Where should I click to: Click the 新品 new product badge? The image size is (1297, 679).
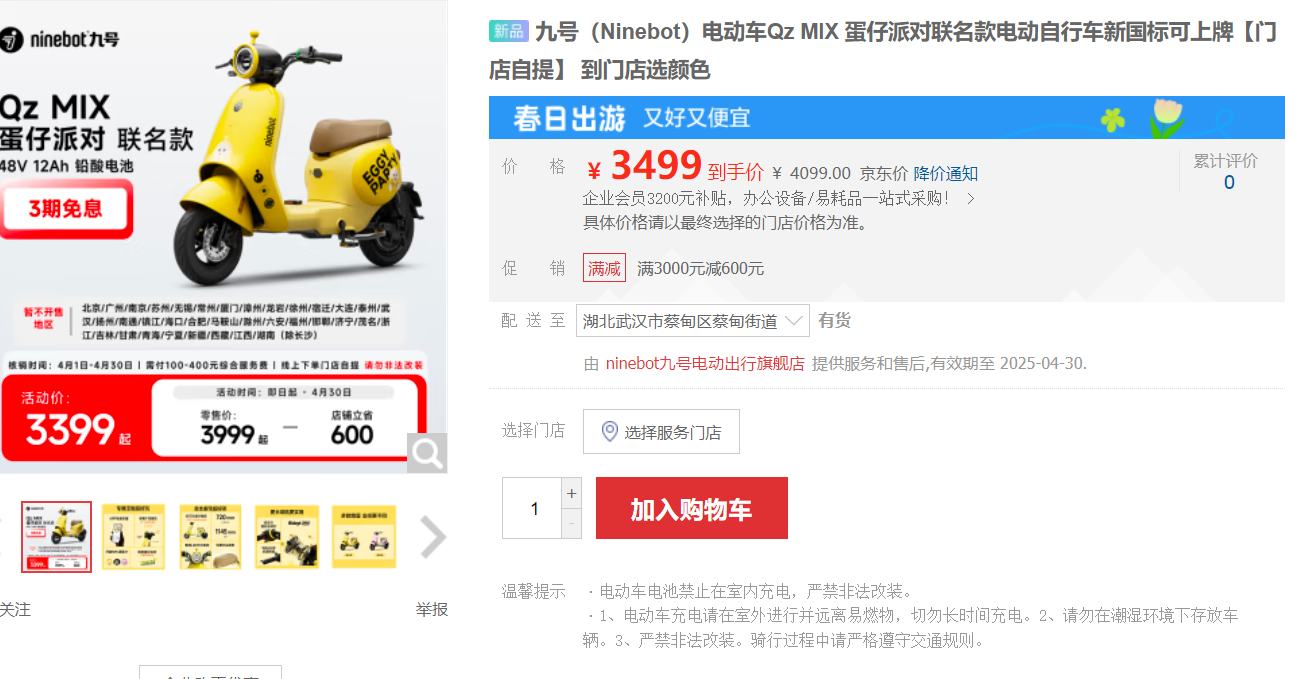pos(508,31)
